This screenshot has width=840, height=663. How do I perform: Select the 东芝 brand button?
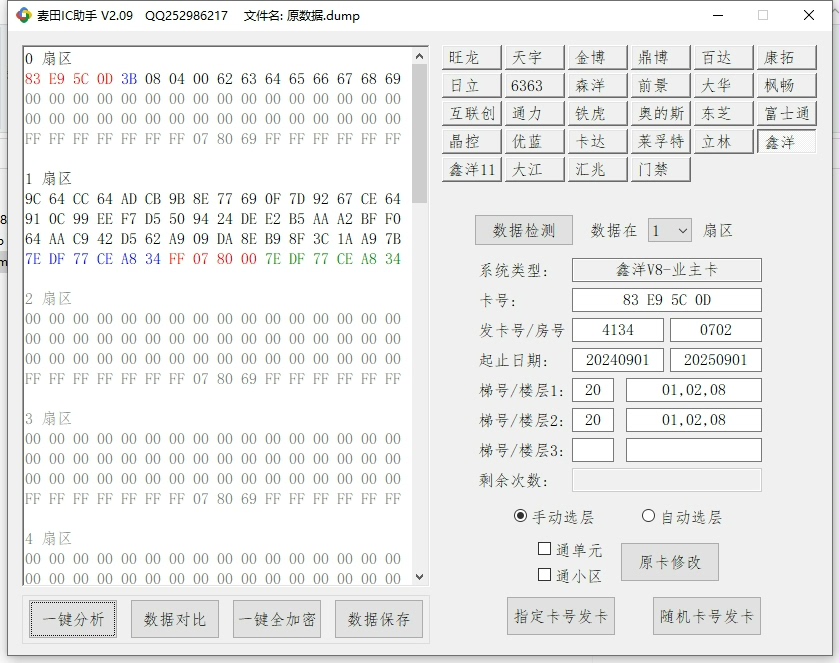point(723,114)
